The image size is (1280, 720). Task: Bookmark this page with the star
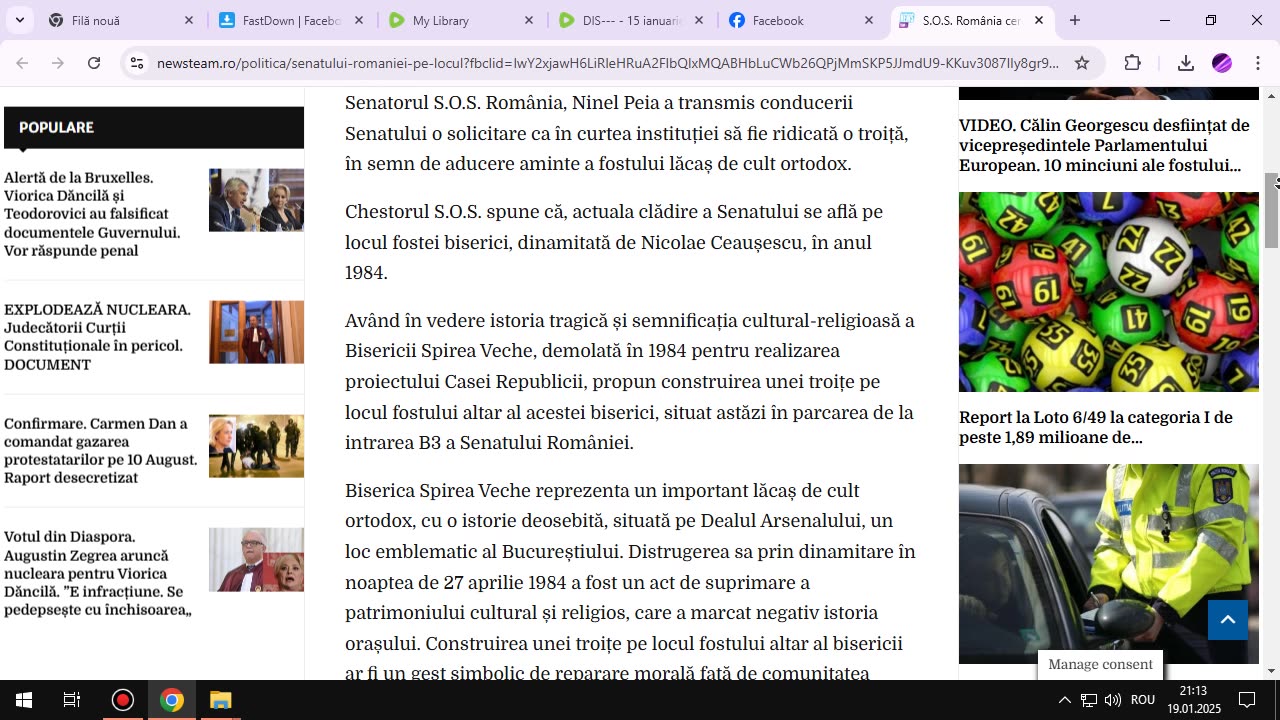point(1082,63)
